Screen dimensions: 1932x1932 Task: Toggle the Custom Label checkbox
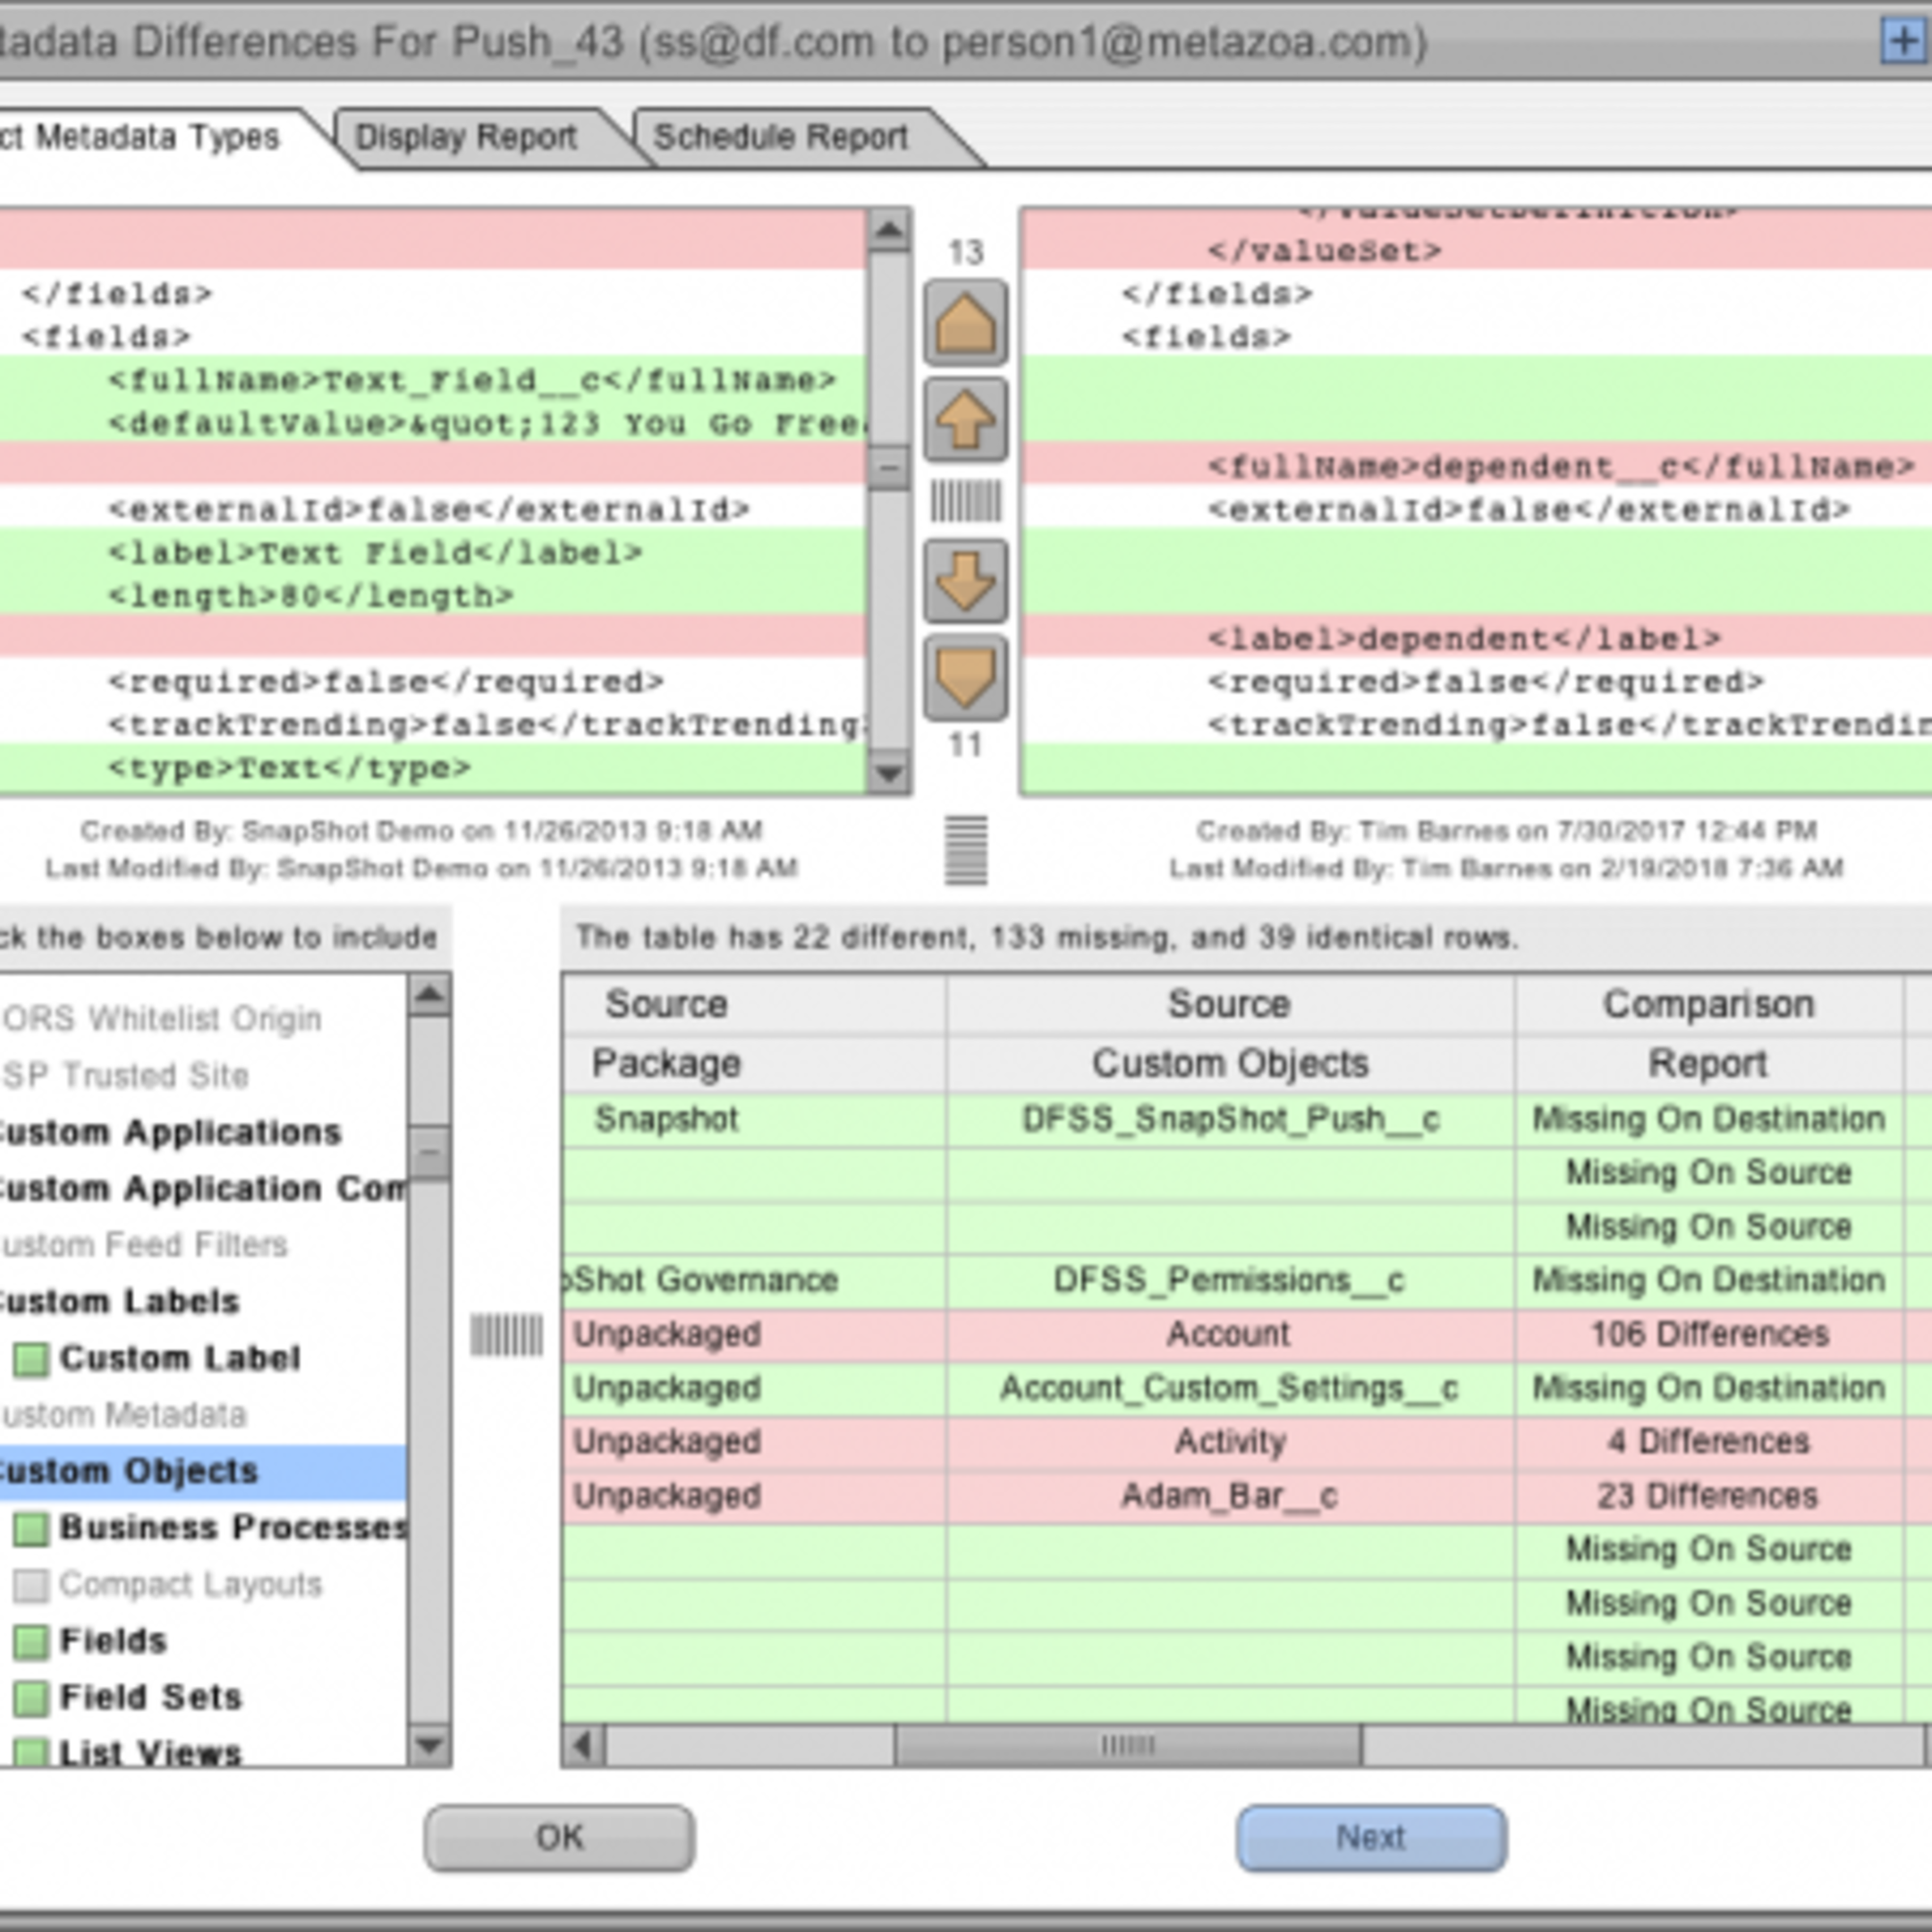pos(31,1359)
